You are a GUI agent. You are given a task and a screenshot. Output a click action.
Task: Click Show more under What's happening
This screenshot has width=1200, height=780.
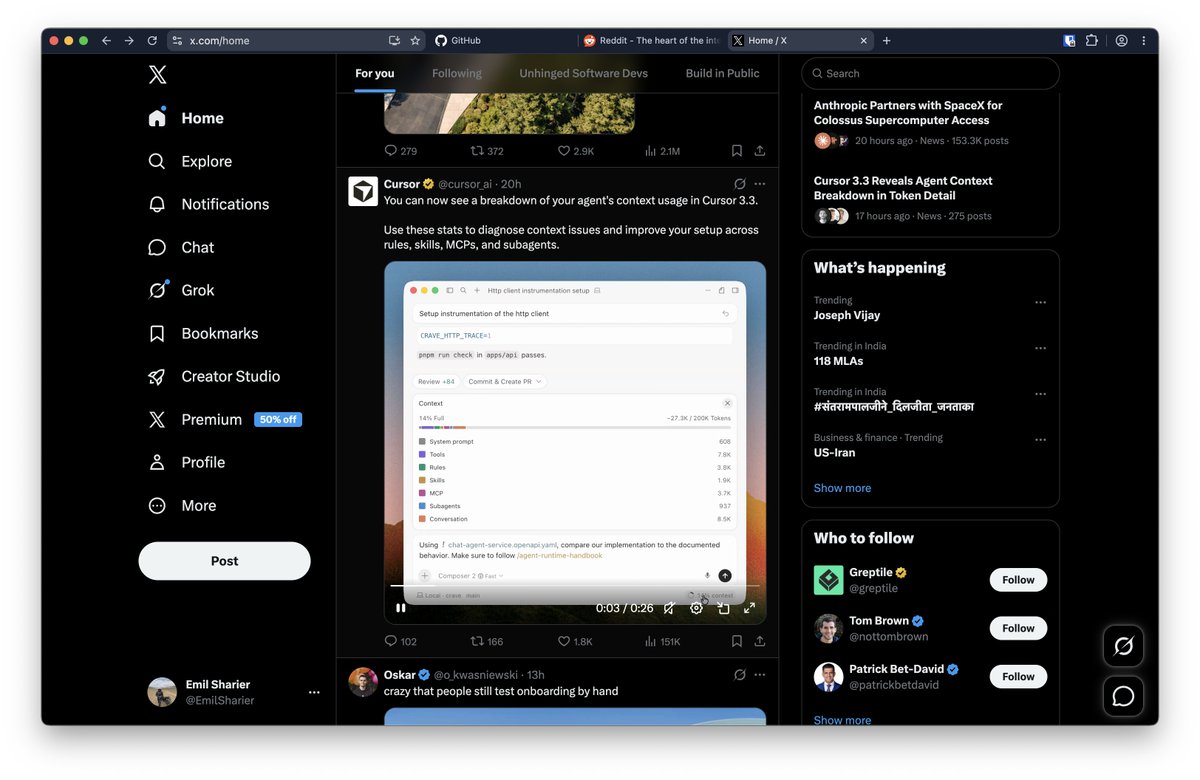click(x=842, y=488)
